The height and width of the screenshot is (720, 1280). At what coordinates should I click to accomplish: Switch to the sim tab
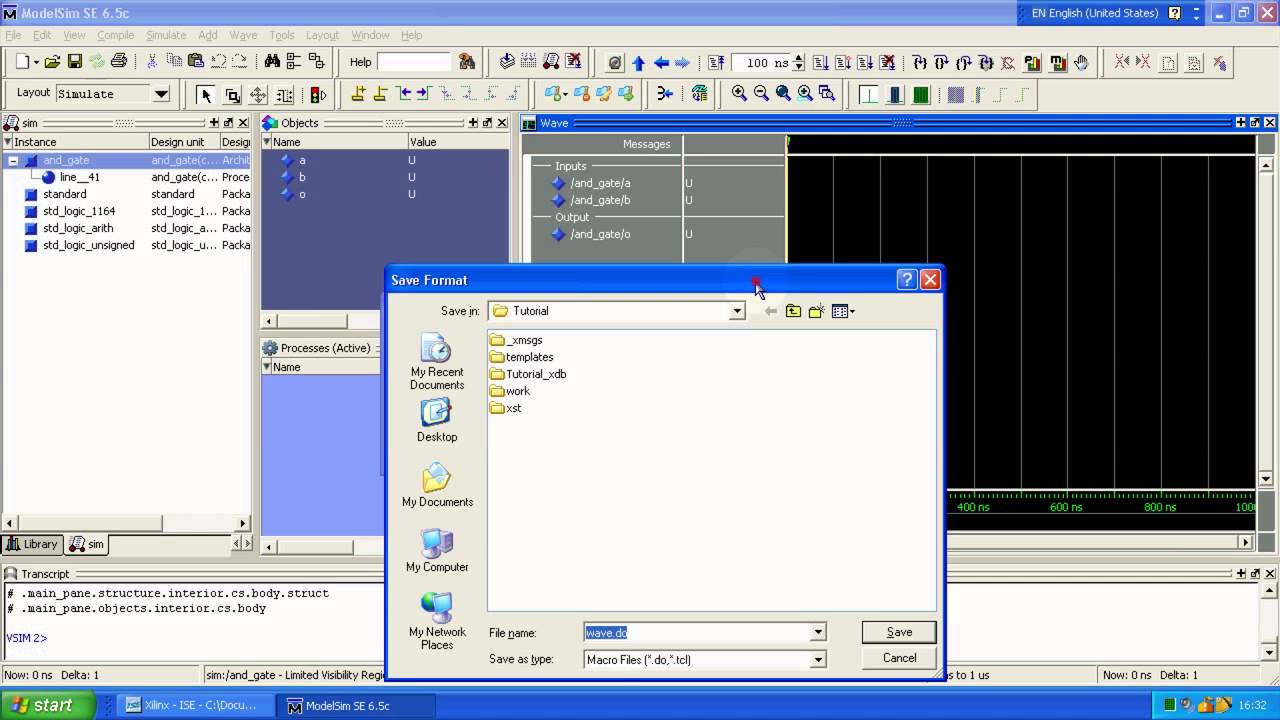88,544
